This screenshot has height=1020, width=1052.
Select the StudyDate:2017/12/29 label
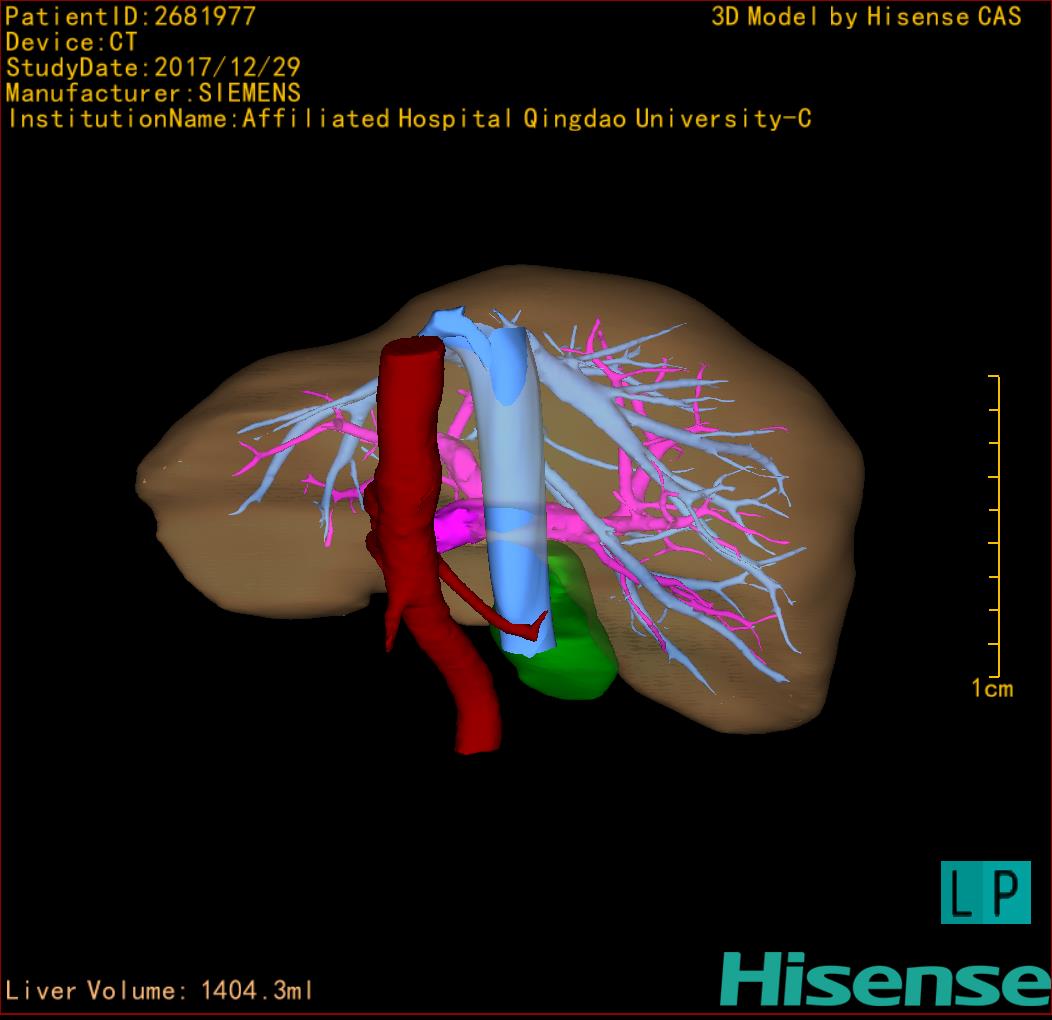[153, 68]
